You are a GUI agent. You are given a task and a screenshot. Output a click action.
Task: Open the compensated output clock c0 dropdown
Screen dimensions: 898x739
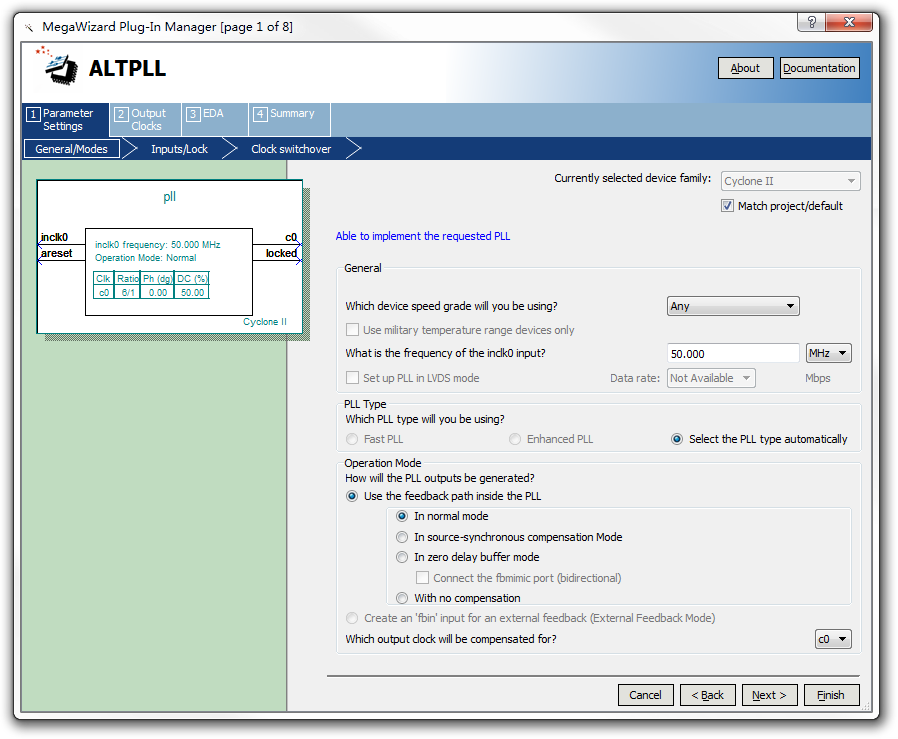tap(833, 639)
